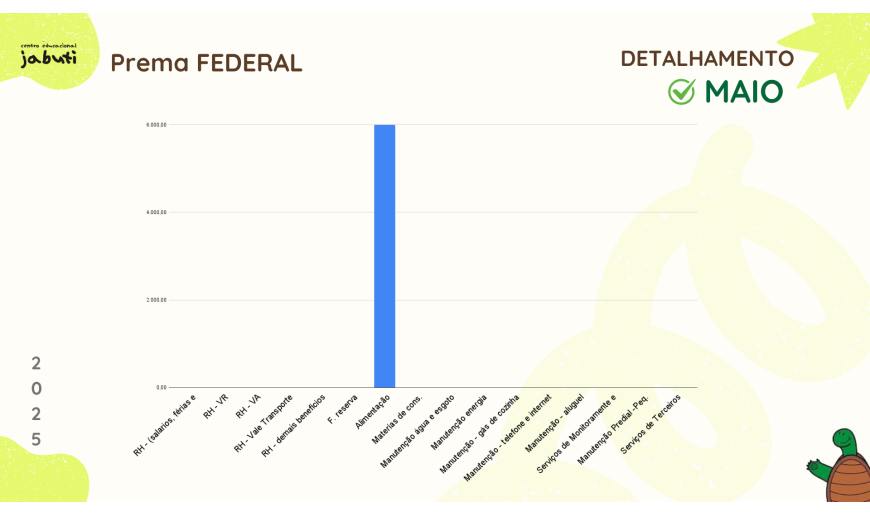Click the jabuti logo in the corner
870x515 pixels.
[48, 56]
